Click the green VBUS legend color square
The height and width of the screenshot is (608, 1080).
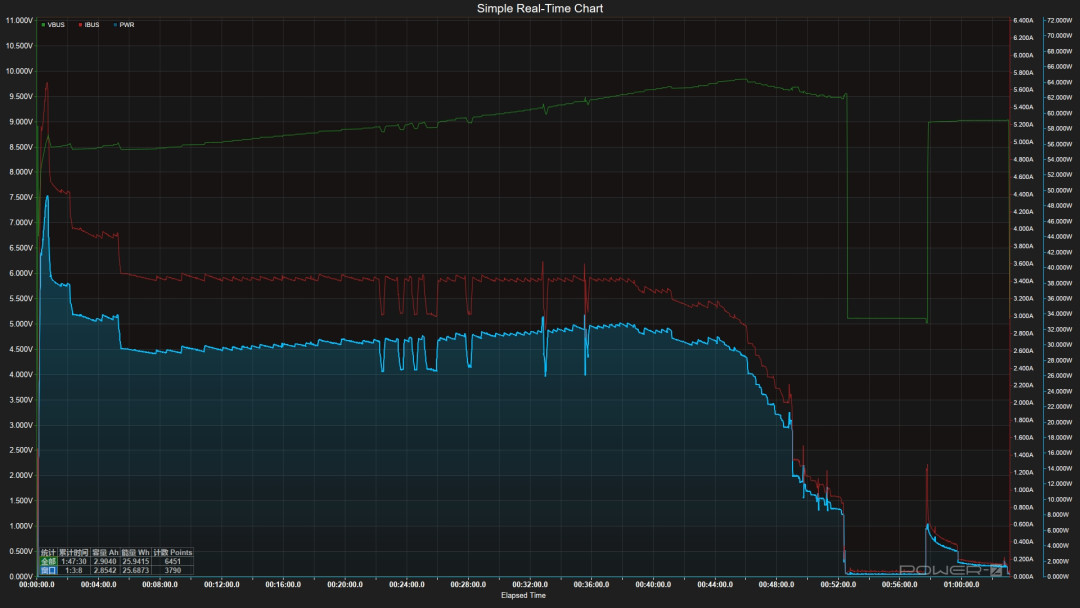43,25
